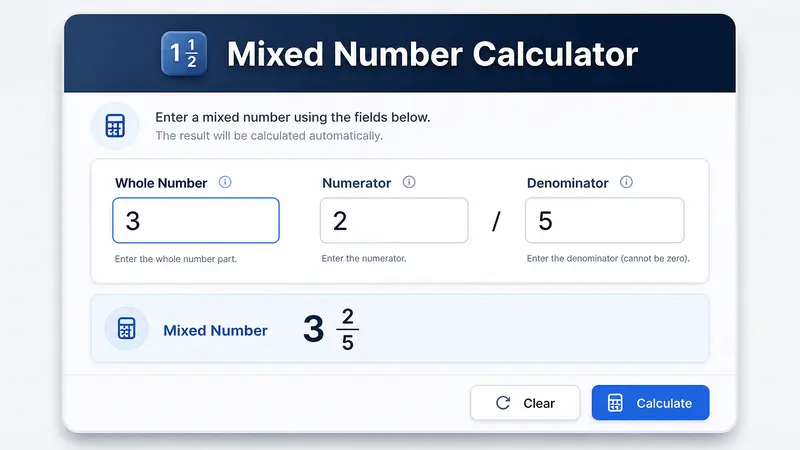Viewport: 800px width, 450px height.
Task: Click the Mixed Number result label
Action: pyautogui.click(x=215, y=331)
